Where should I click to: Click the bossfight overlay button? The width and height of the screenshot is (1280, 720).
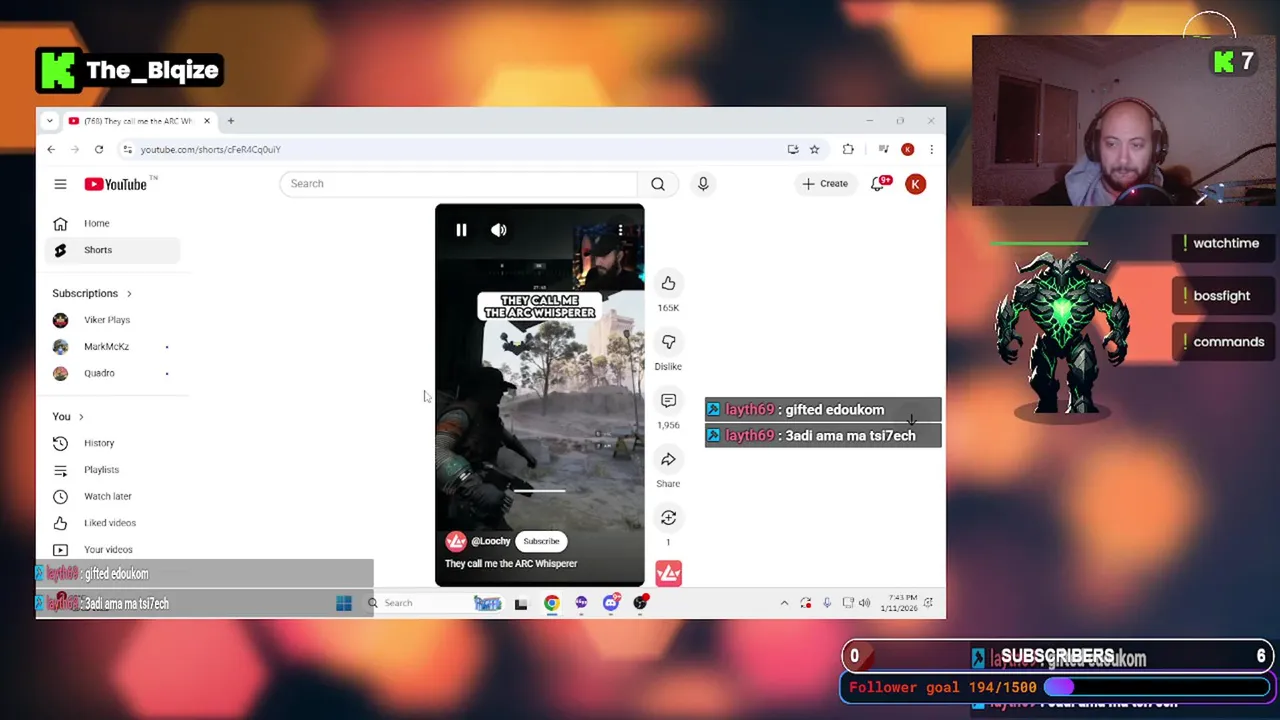coord(1221,296)
